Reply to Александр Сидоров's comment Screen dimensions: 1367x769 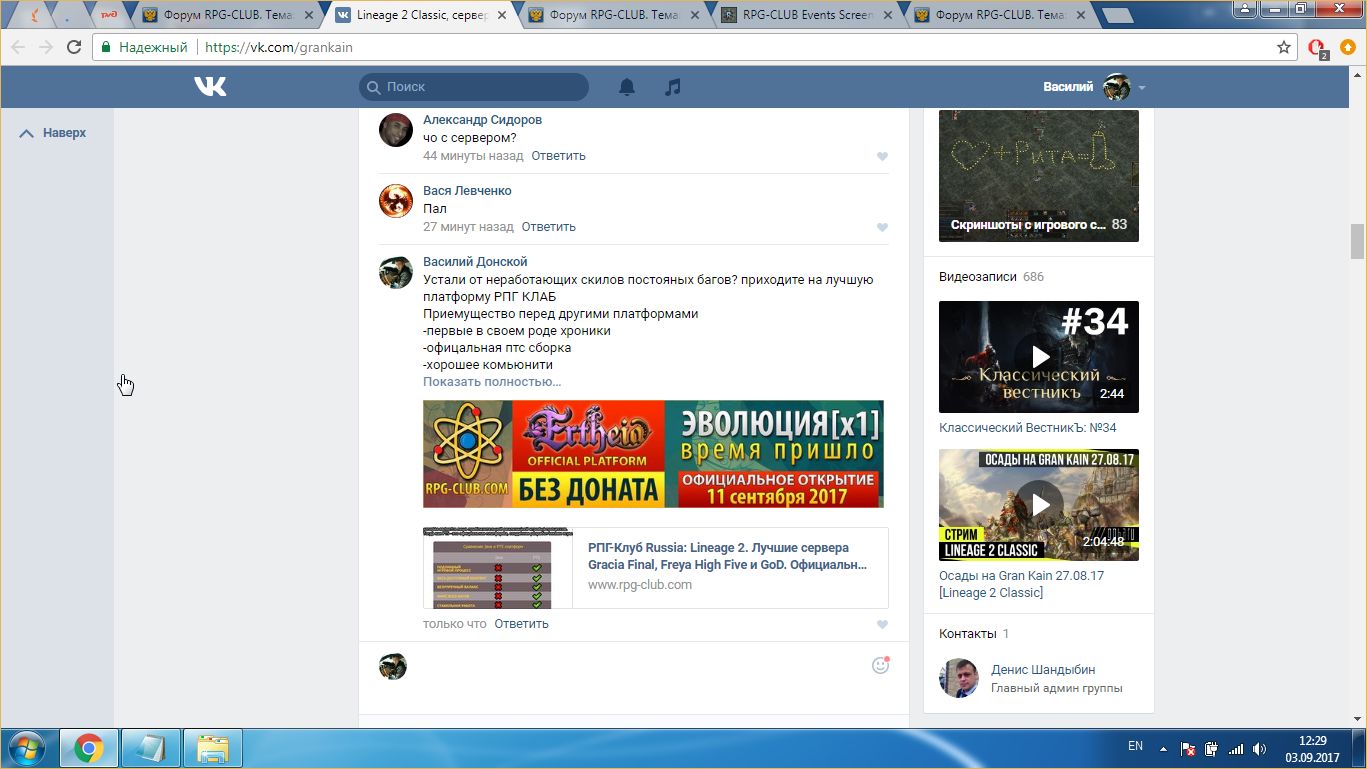(558, 156)
